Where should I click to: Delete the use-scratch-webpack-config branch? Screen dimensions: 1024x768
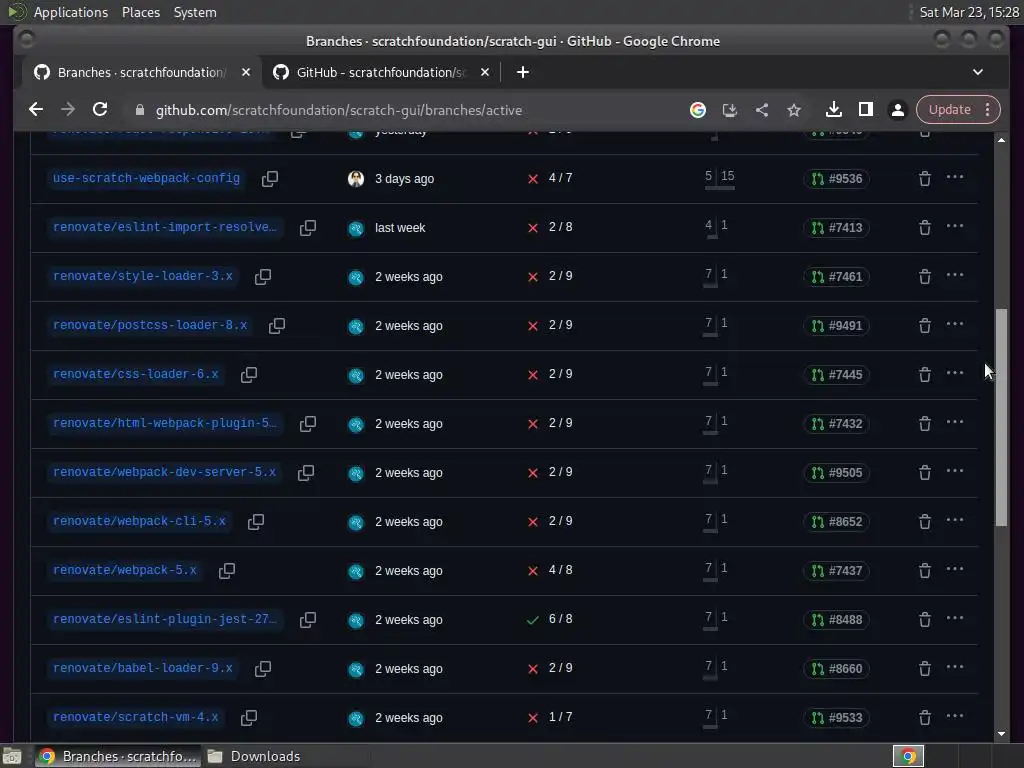tap(925, 178)
